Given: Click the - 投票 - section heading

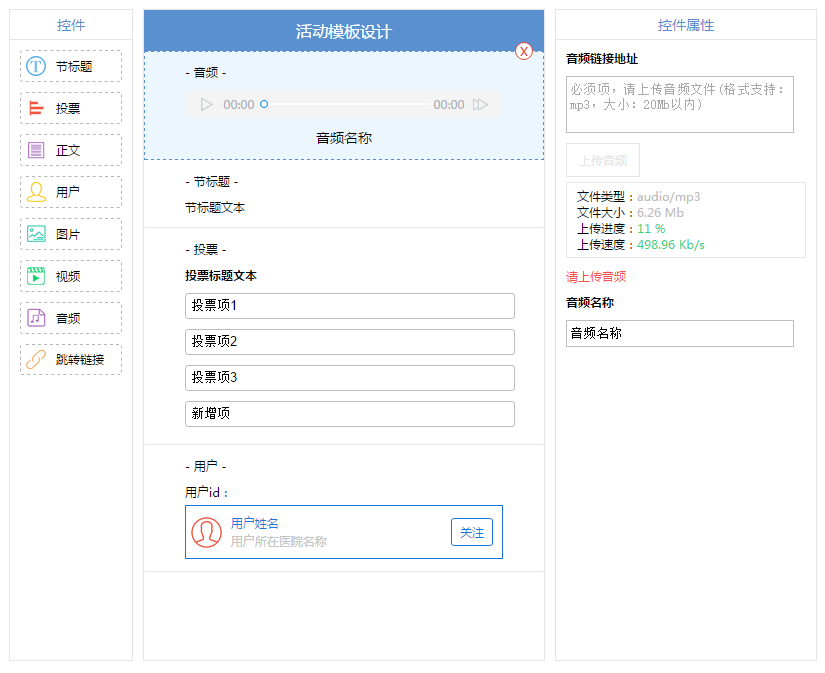Looking at the screenshot, I should click(x=206, y=249).
